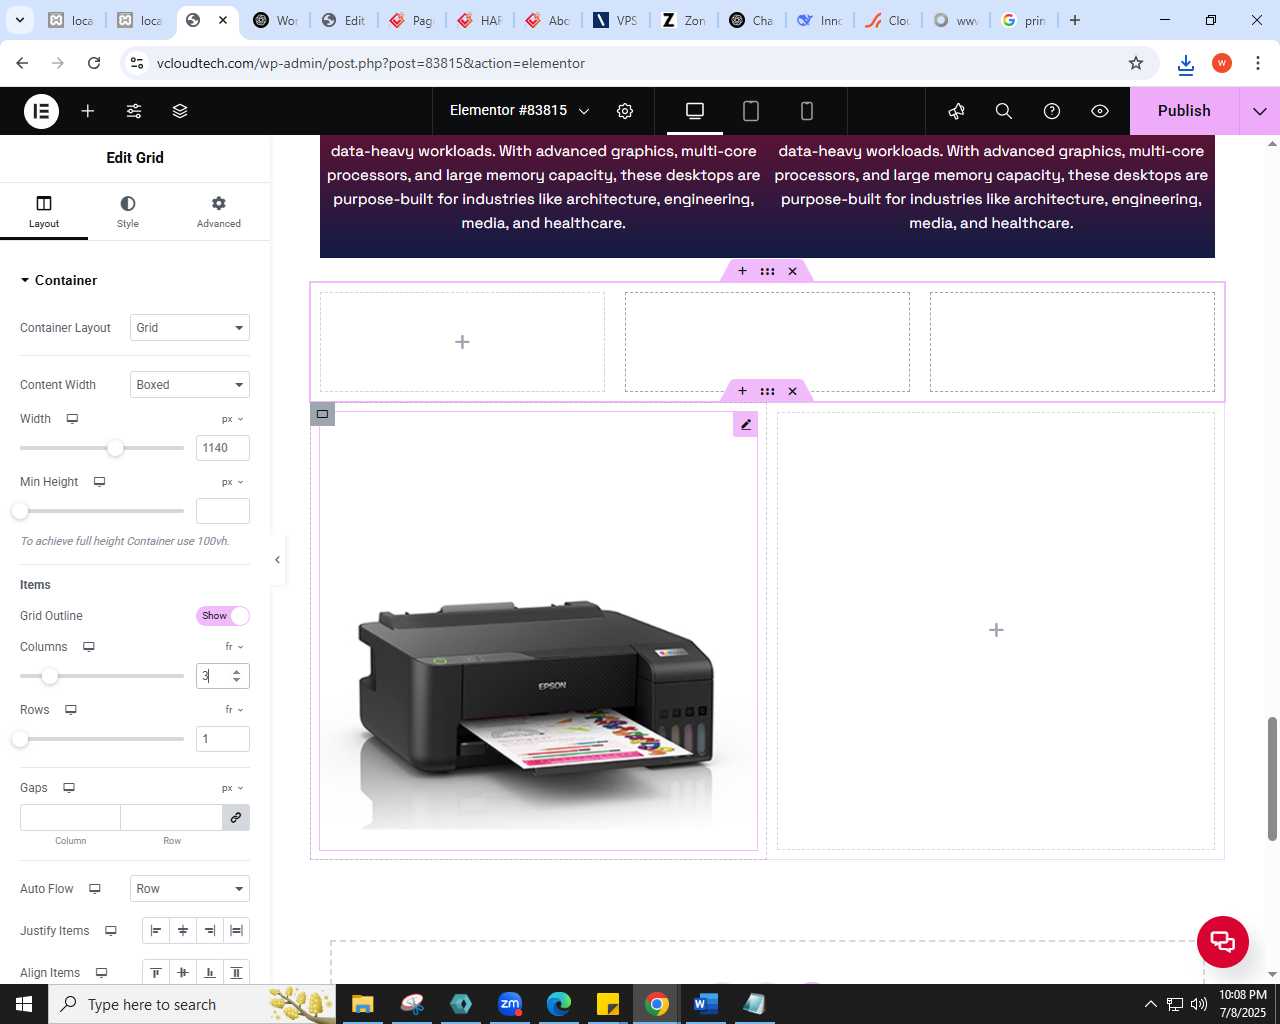Set Align Items to start
This screenshot has height=1024, width=1280.
pyautogui.click(x=156, y=973)
